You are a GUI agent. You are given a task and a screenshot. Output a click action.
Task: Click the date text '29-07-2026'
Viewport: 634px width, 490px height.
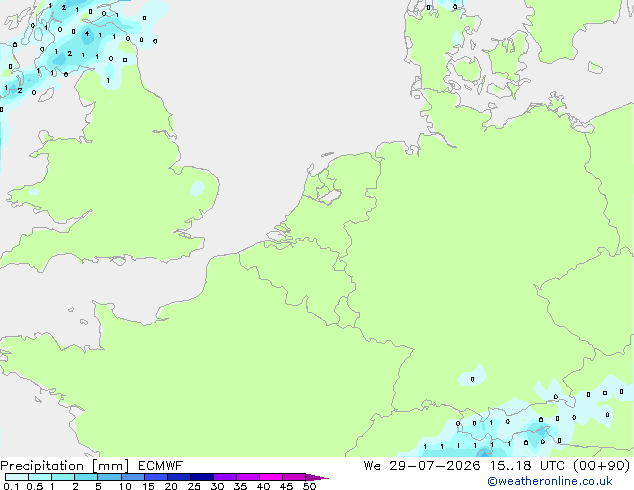tap(435, 466)
